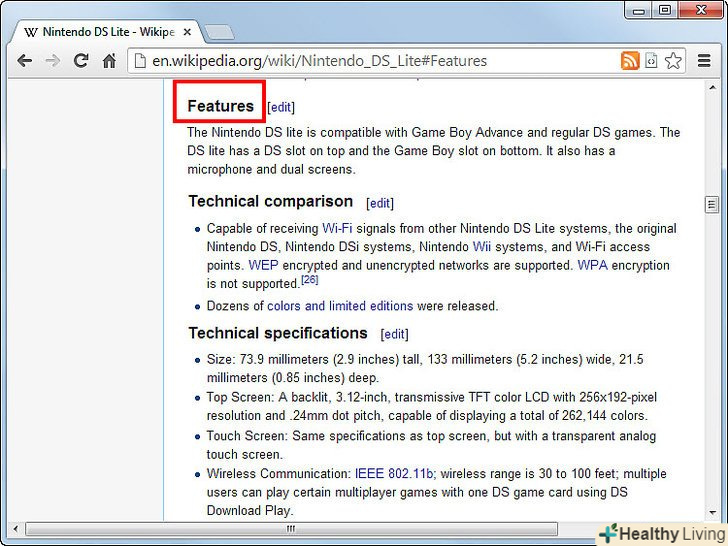Reload the Wikipedia page
728x546 pixels.
(x=81, y=61)
